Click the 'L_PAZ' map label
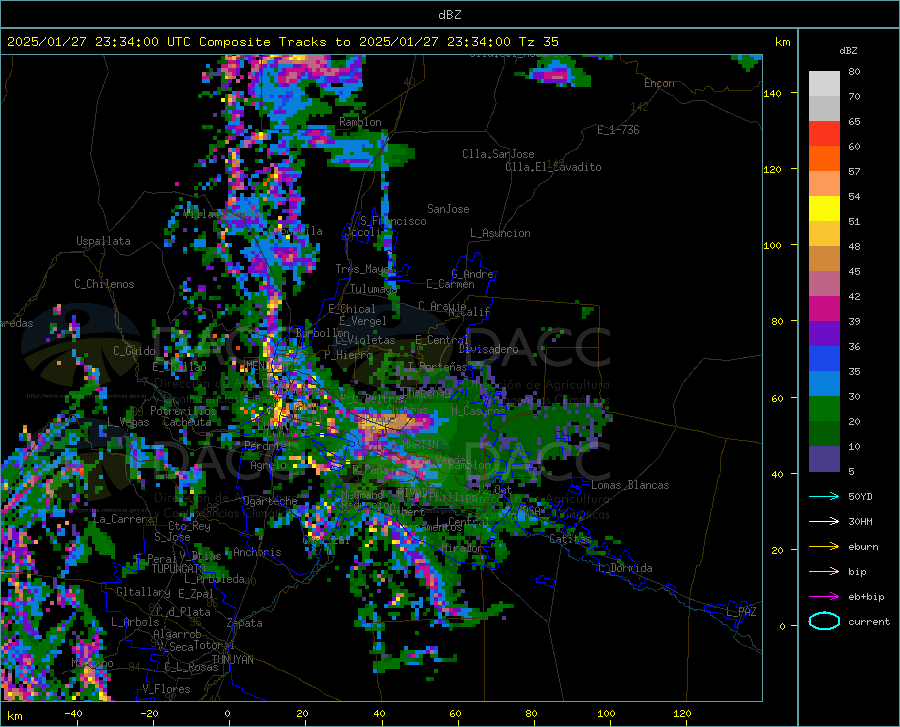The image size is (900, 727). click(x=741, y=612)
